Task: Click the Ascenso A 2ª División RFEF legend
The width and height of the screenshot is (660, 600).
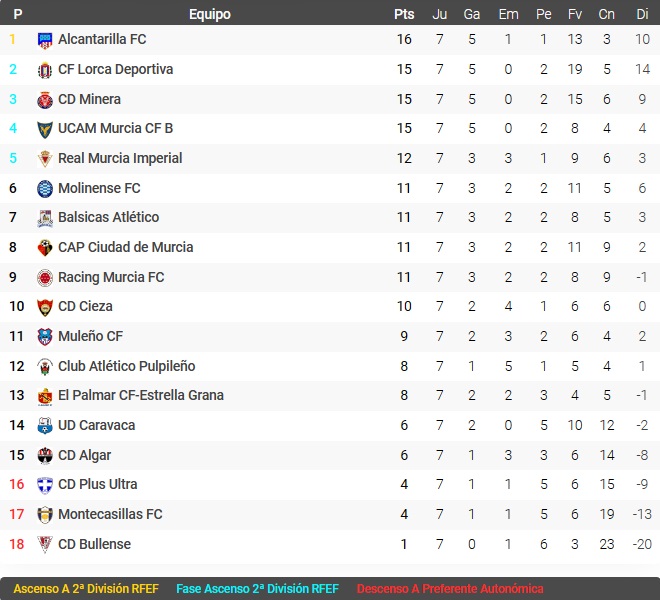Action: pos(88,589)
